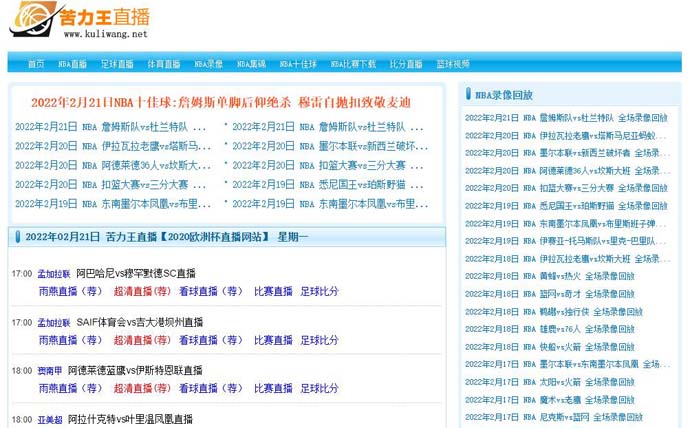Open left column 2月21日 詹姆斯队vs杜兰特队 link
The height and width of the screenshot is (428, 690).
110,127
